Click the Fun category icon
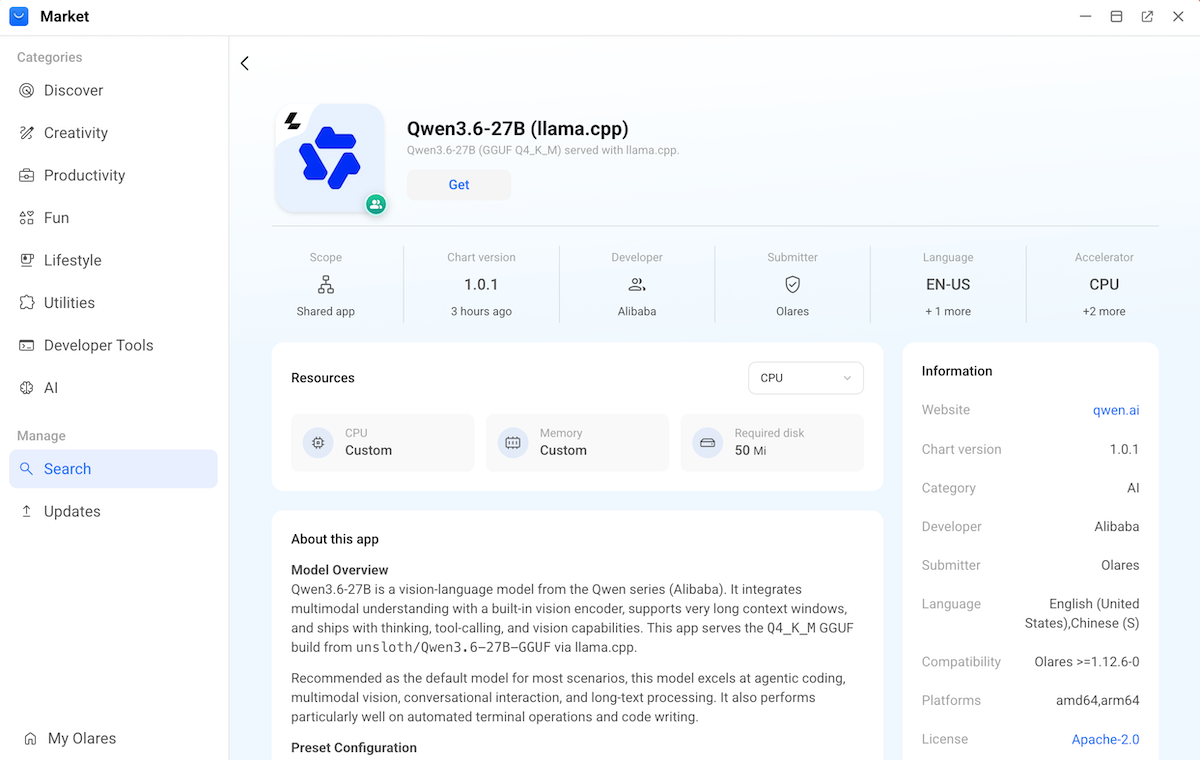 pyautogui.click(x=27, y=218)
